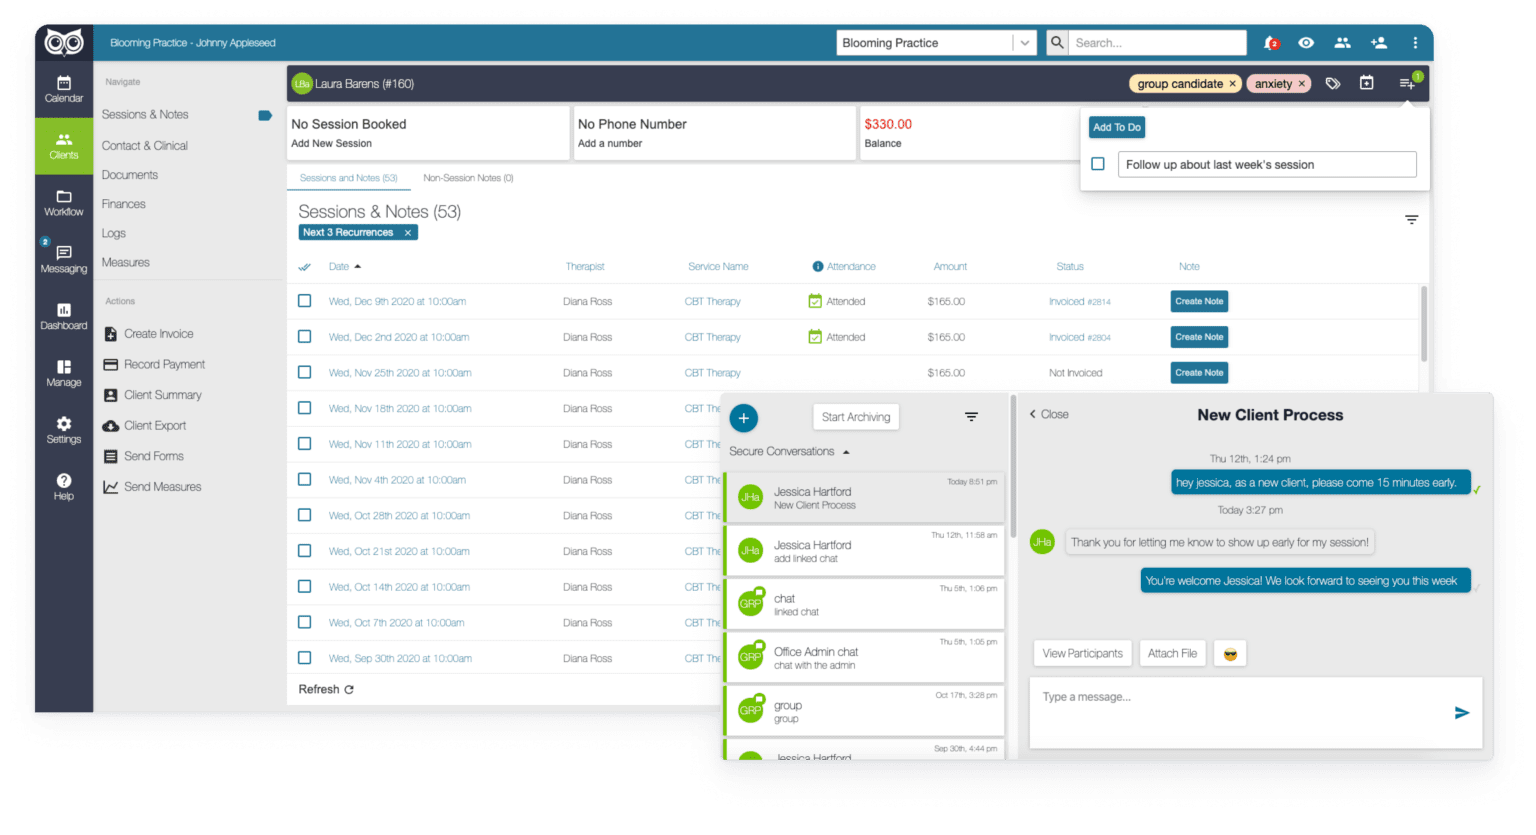
Task: Tick the Nov 25th 2020 session checkbox
Action: [x=305, y=372]
